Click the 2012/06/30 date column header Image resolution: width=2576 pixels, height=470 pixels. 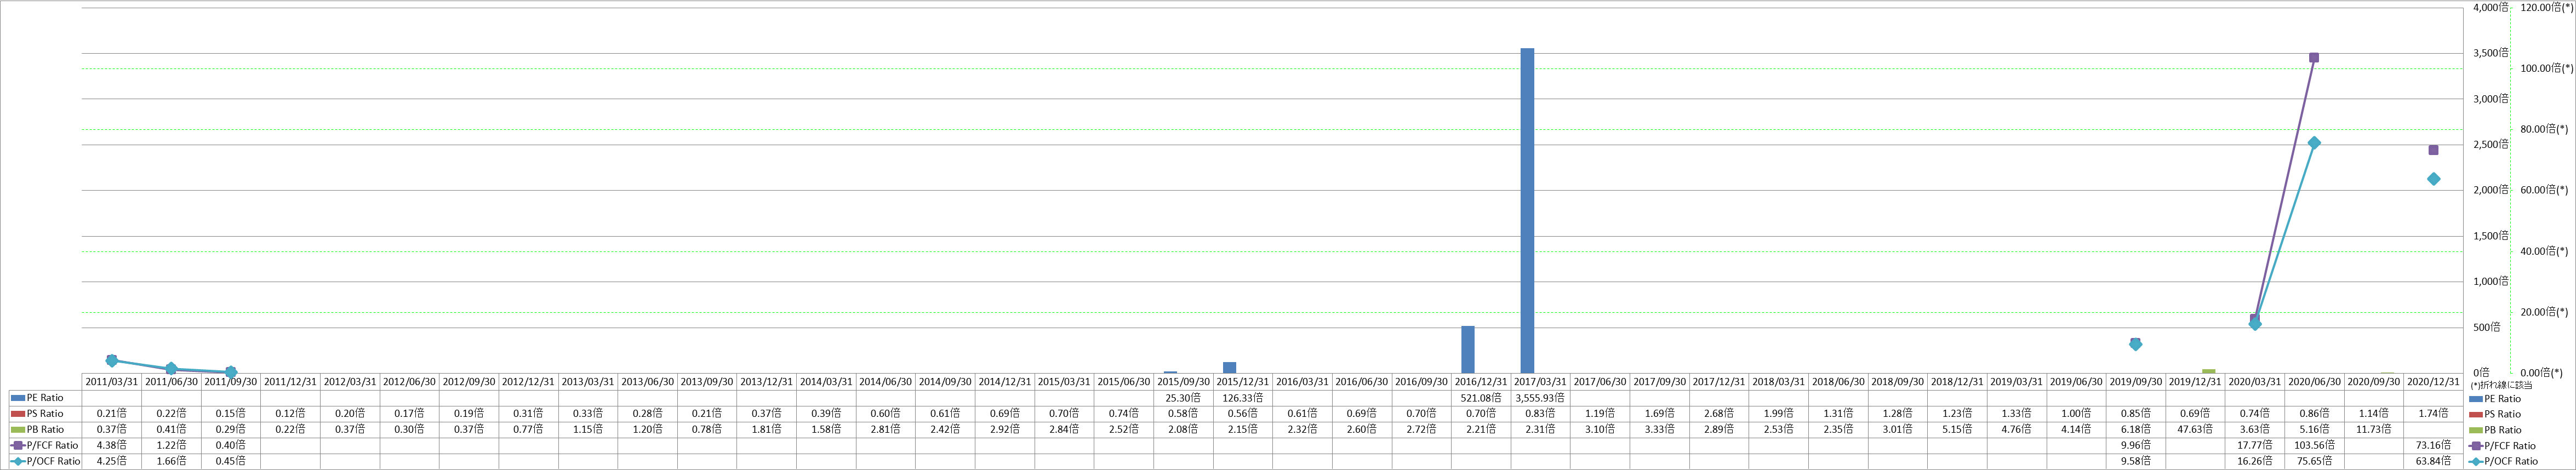(409, 382)
